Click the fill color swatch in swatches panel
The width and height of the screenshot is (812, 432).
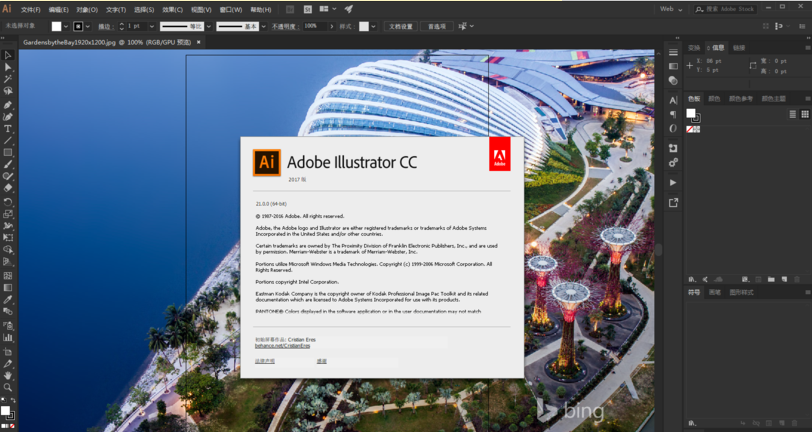(x=691, y=113)
